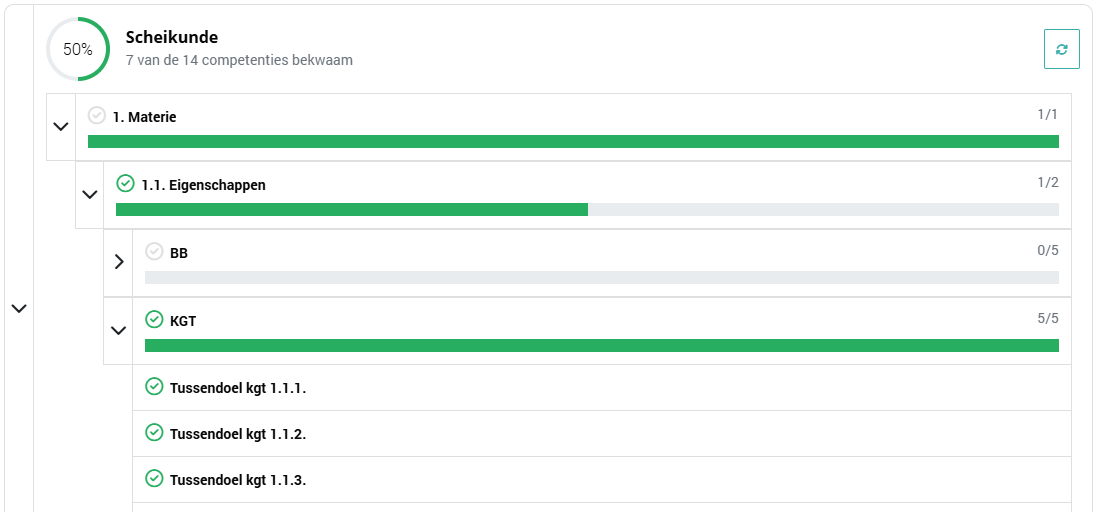1099x512 pixels.
Task: Click the green check beside 1.1. Eigenschappen
Action: click(125, 183)
